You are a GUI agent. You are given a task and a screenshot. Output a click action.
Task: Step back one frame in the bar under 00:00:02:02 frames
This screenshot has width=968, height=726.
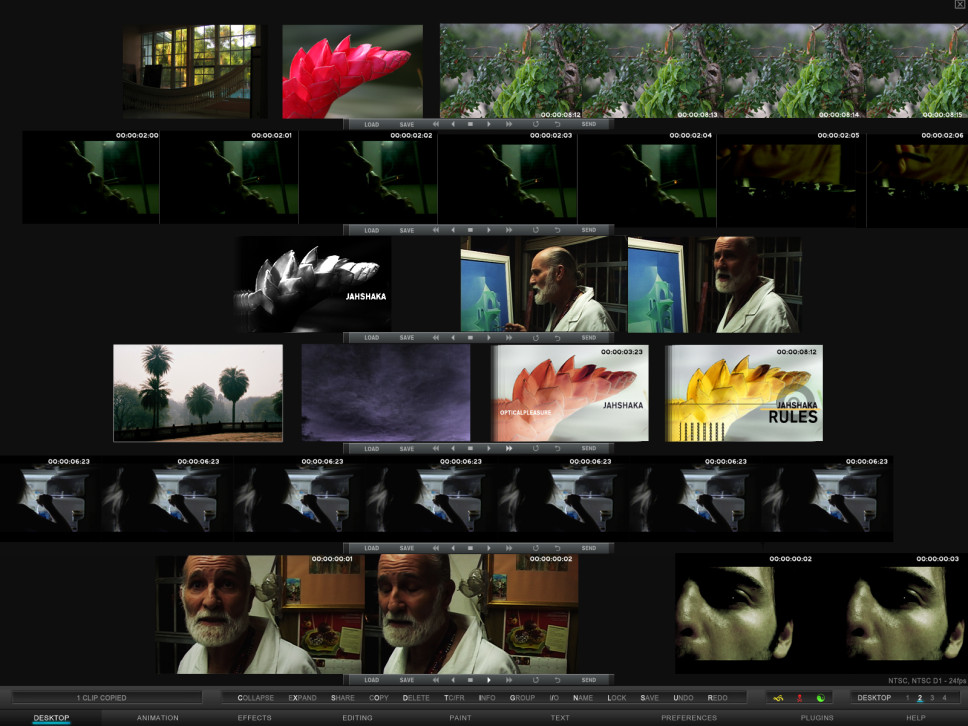[453, 230]
